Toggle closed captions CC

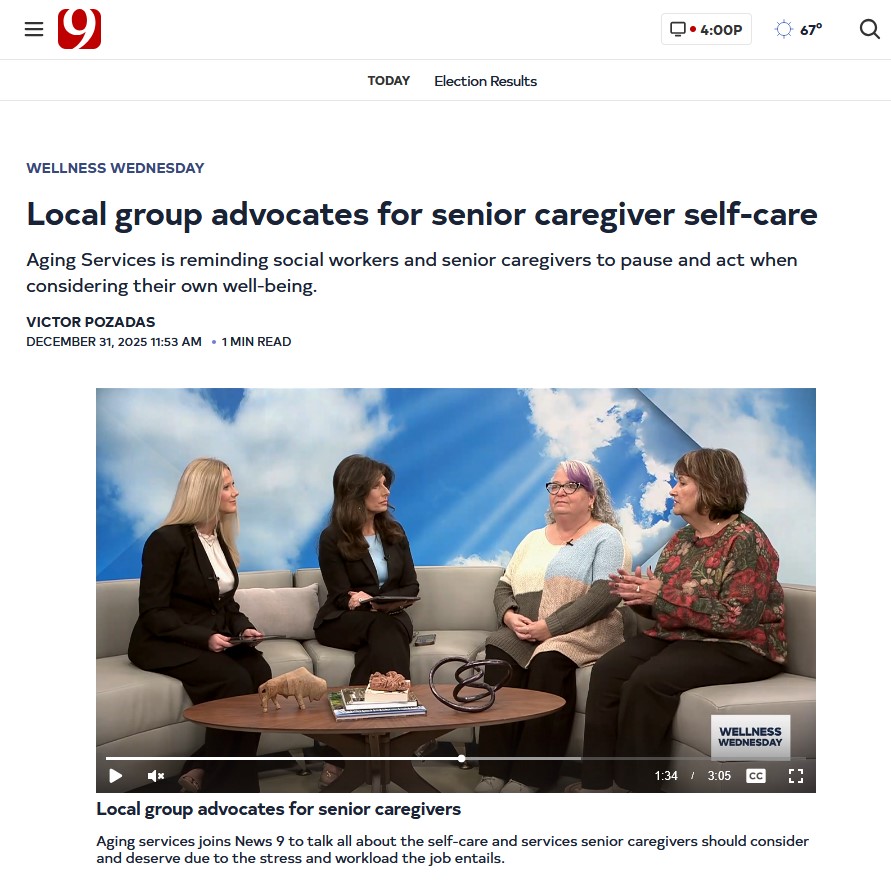click(x=756, y=776)
